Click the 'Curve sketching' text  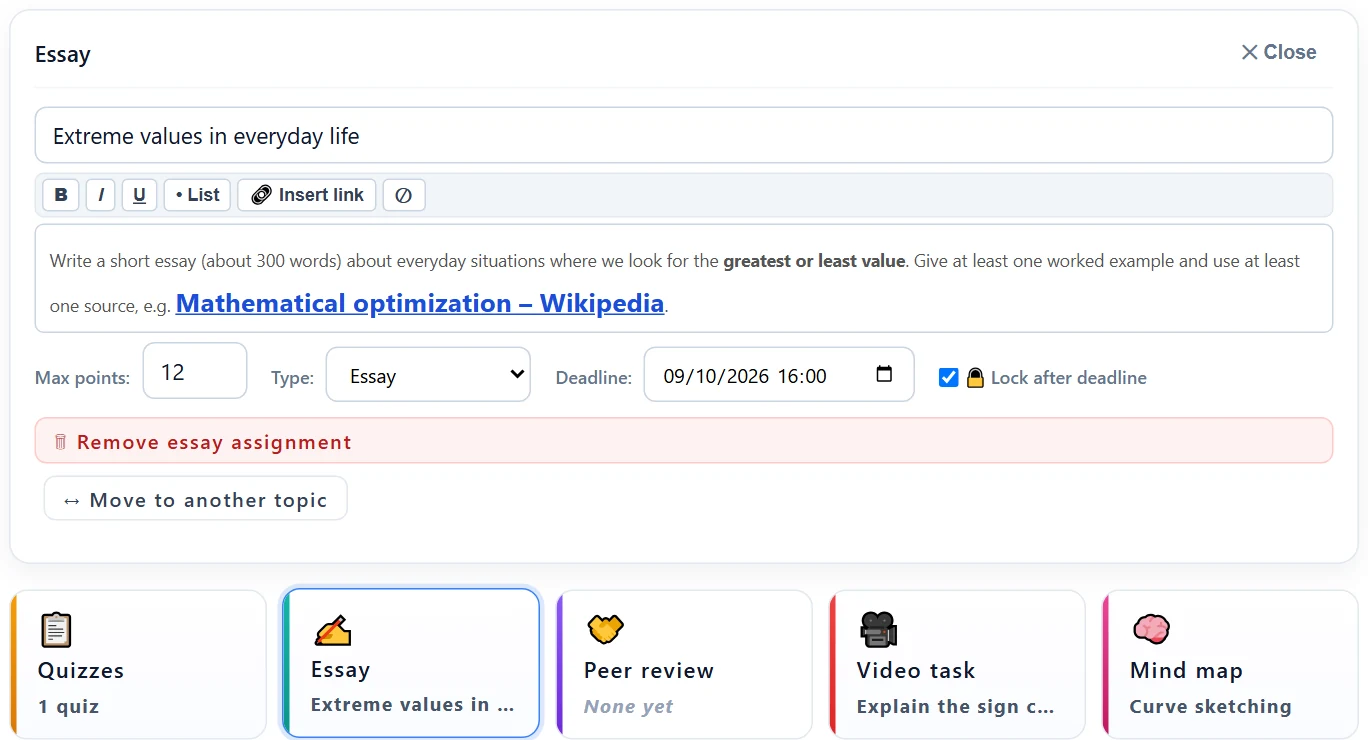click(1210, 707)
